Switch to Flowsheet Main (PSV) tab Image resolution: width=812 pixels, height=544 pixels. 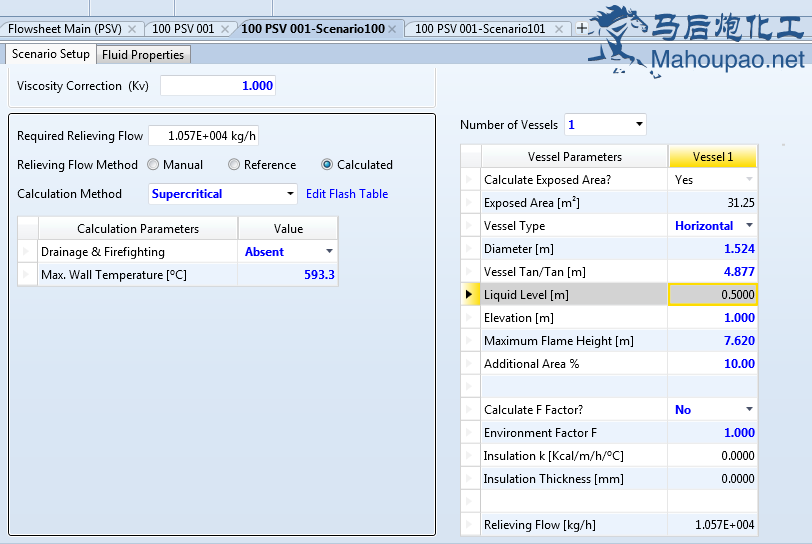pos(65,29)
